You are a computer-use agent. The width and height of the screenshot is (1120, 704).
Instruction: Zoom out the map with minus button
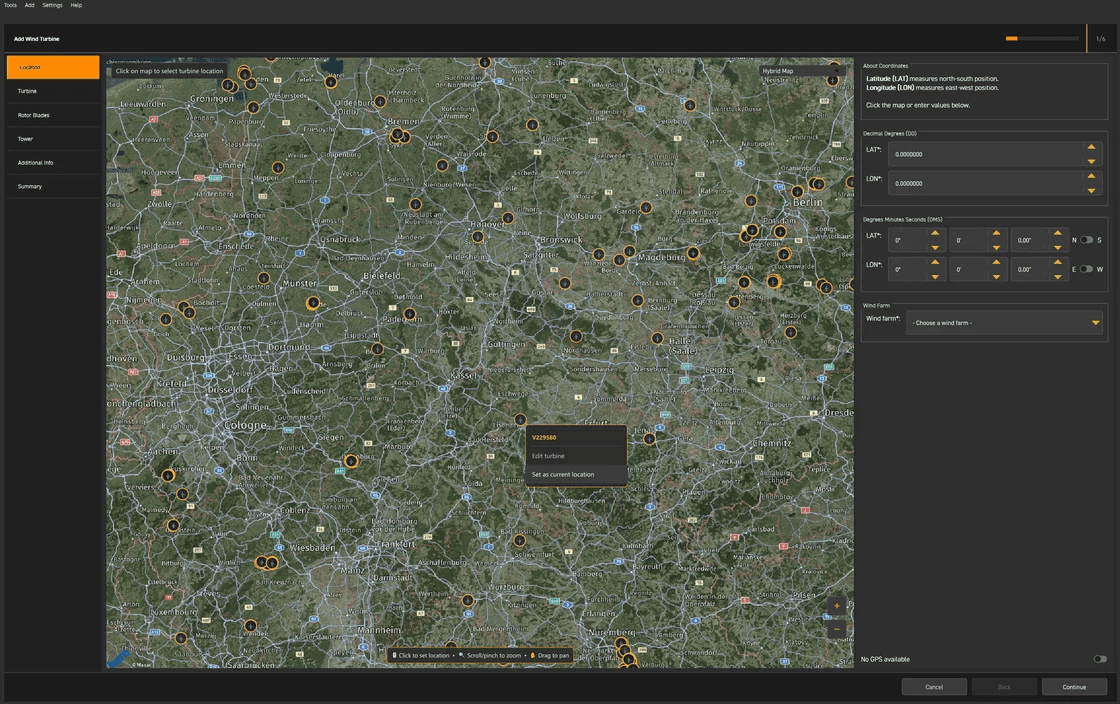837,630
